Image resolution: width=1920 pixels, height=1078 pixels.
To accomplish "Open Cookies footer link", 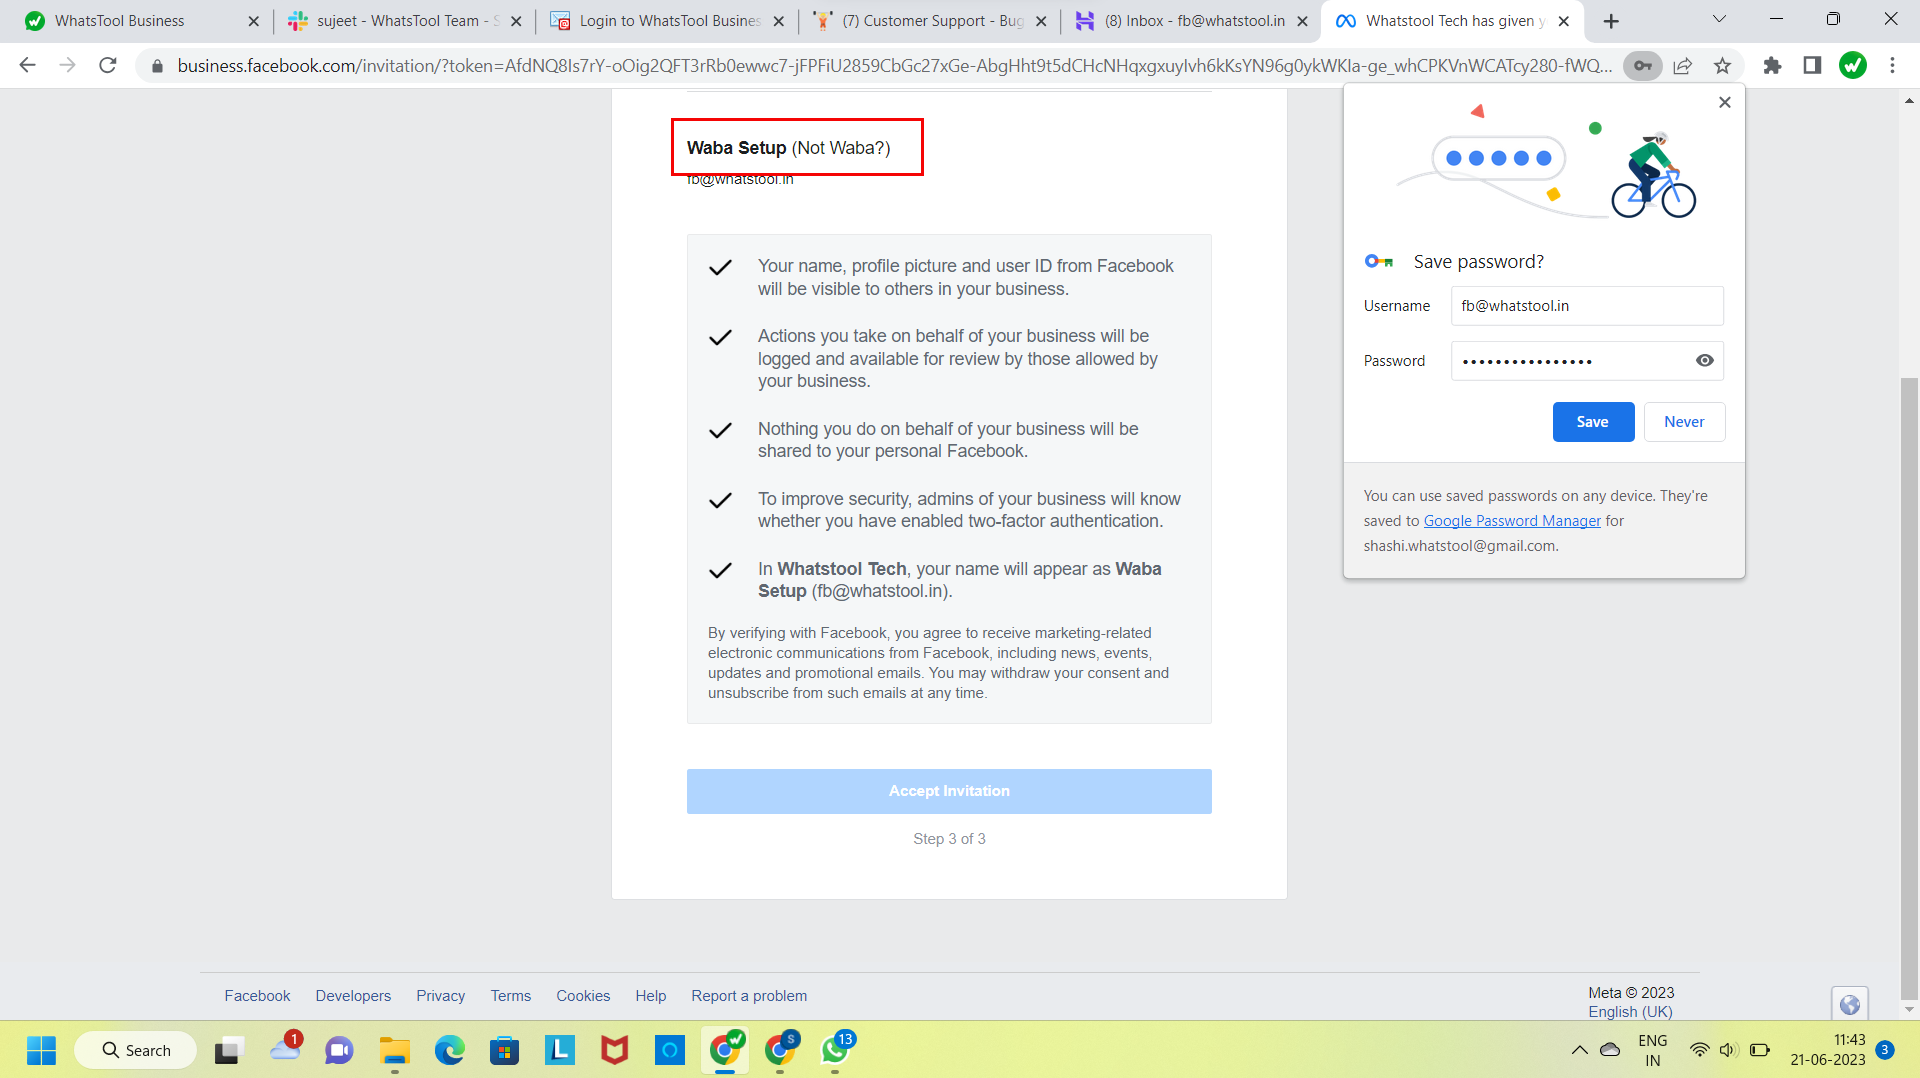I will coord(583,996).
